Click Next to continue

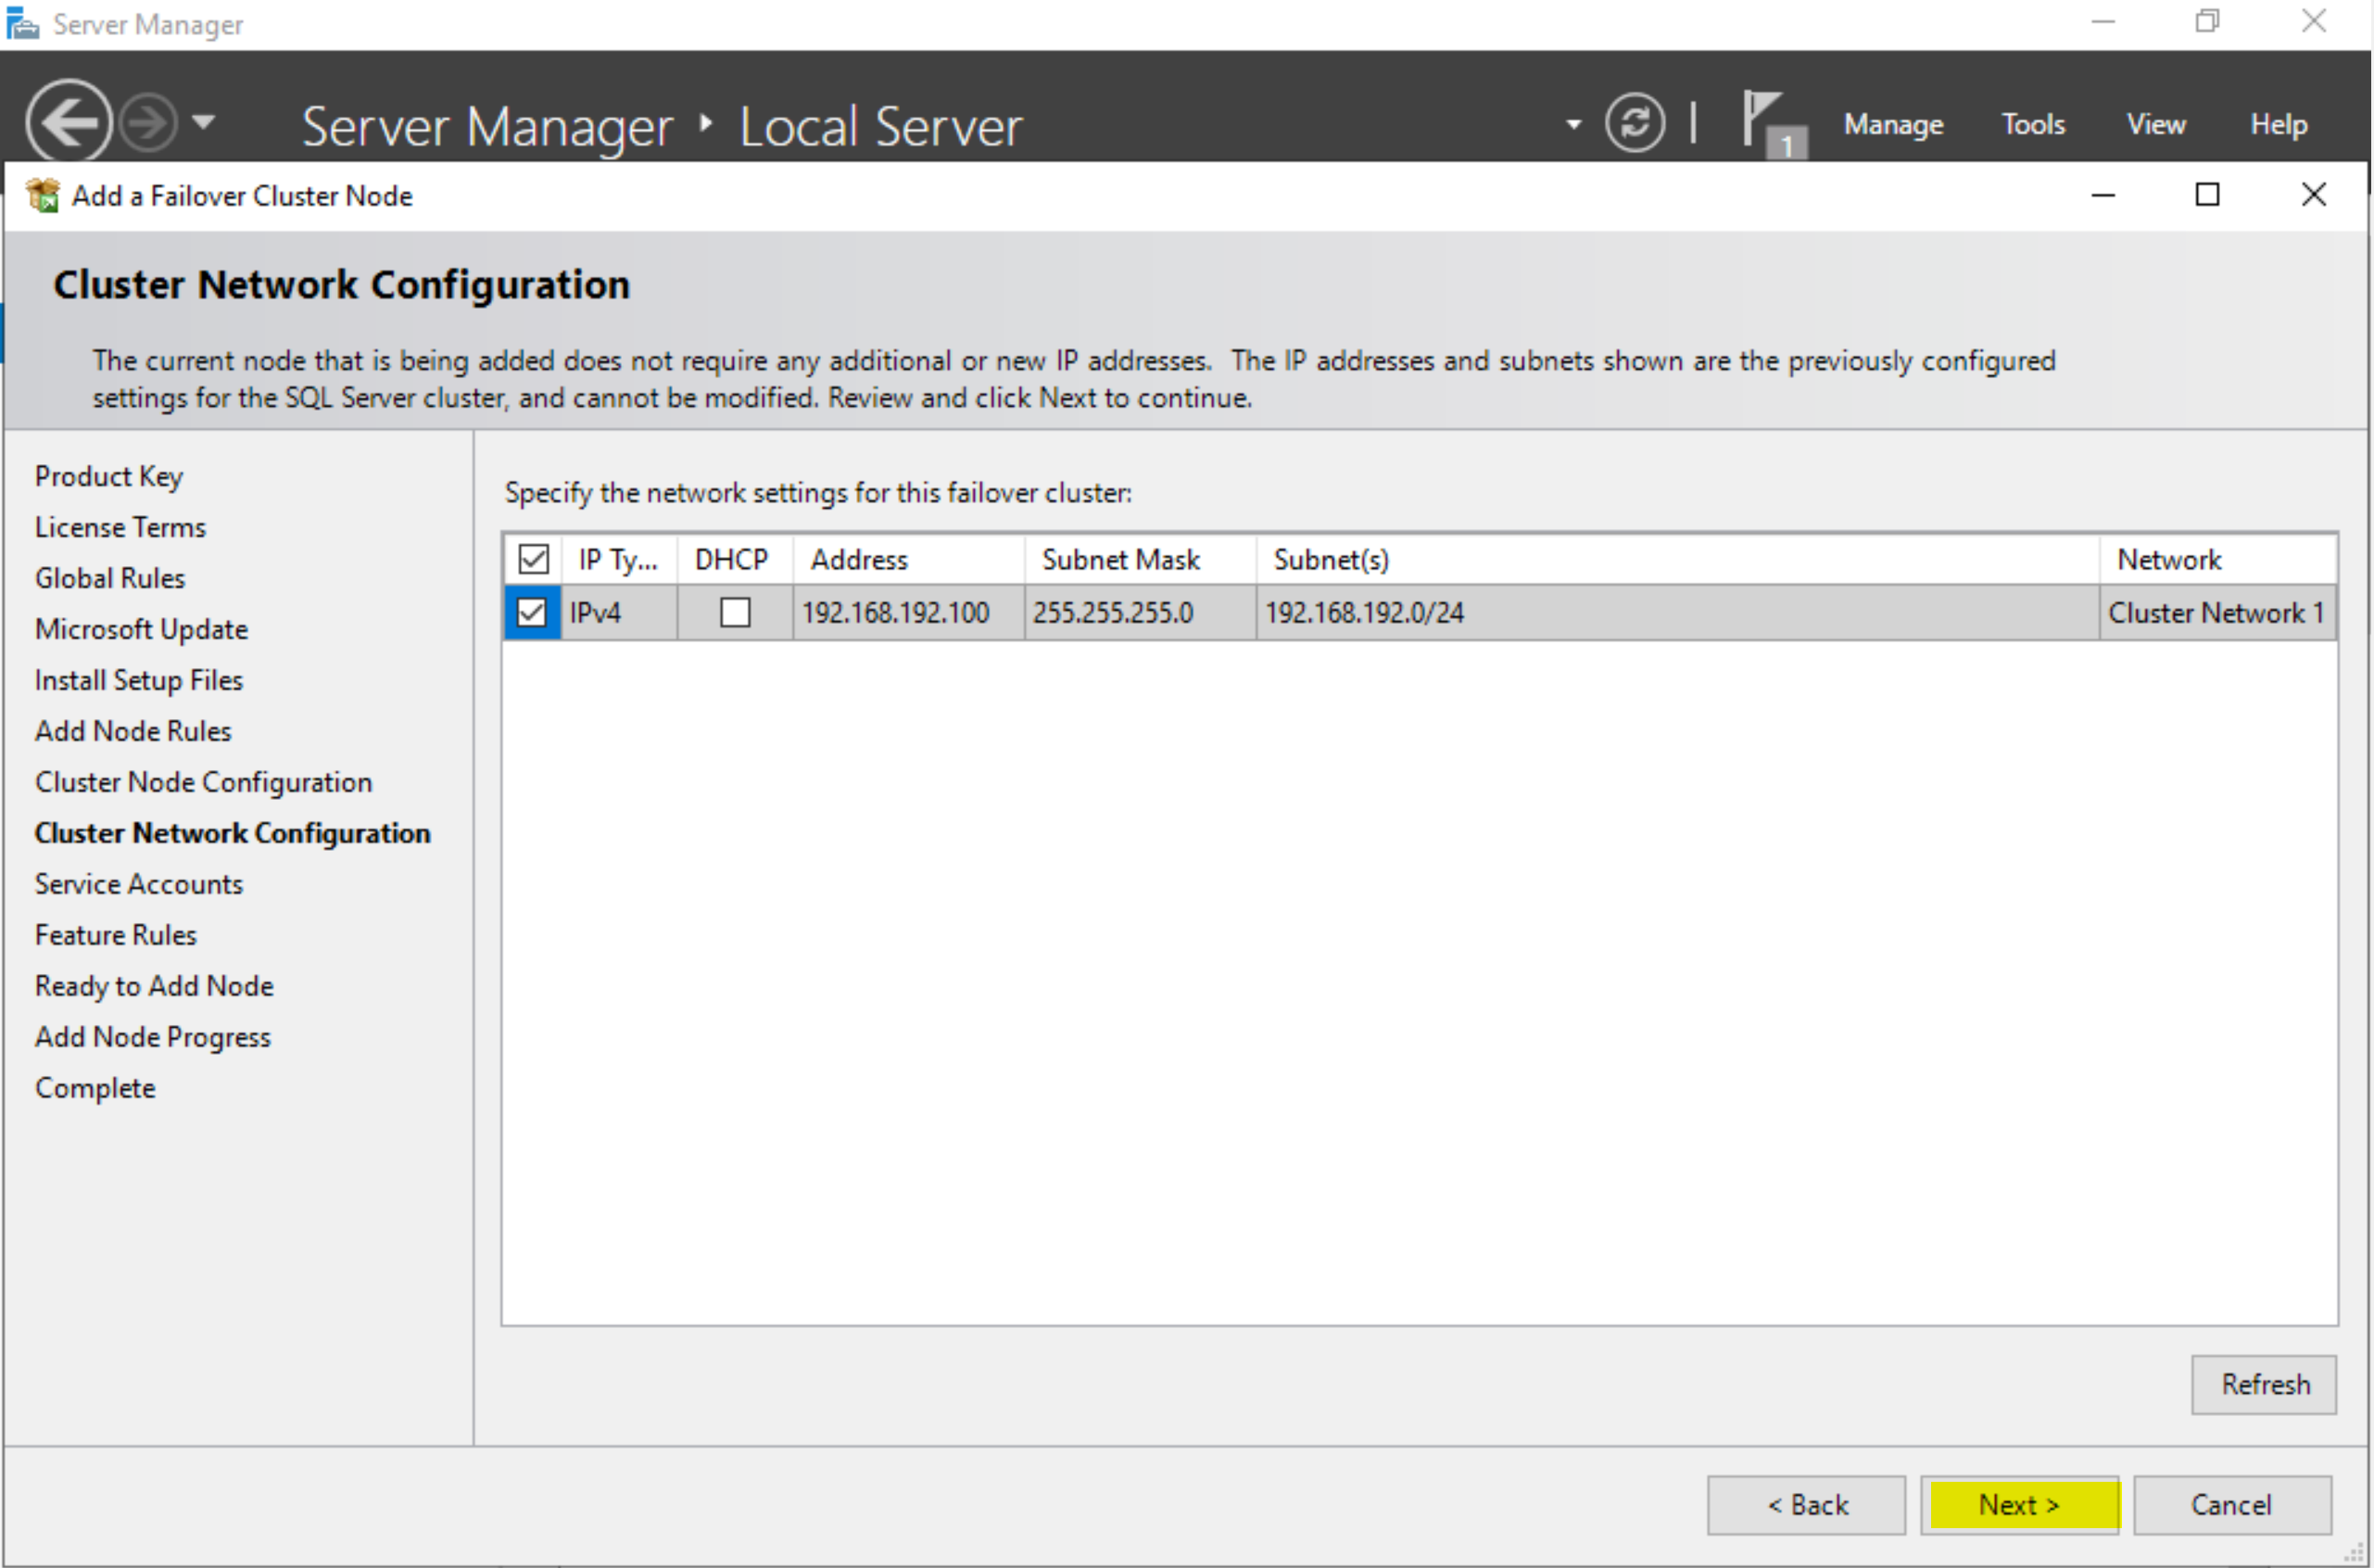click(x=2019, y=1504)
